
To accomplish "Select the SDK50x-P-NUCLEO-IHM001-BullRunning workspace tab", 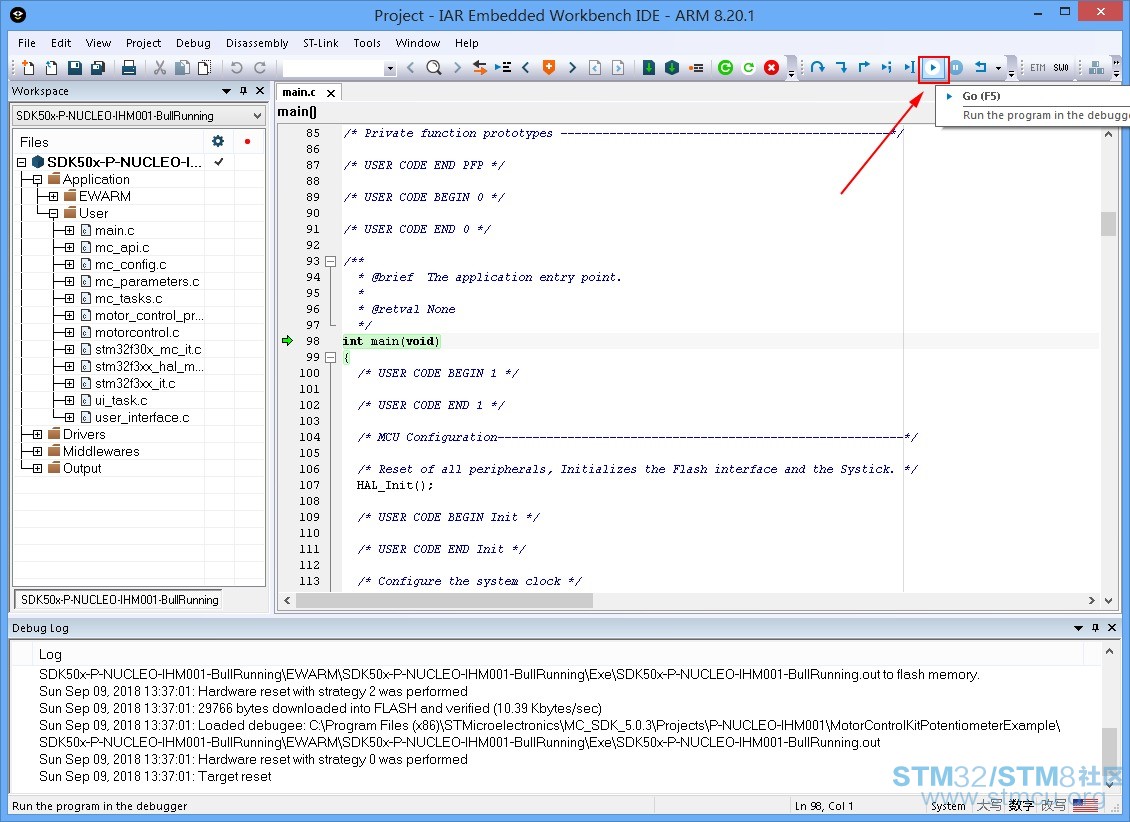I will (119, 599).
